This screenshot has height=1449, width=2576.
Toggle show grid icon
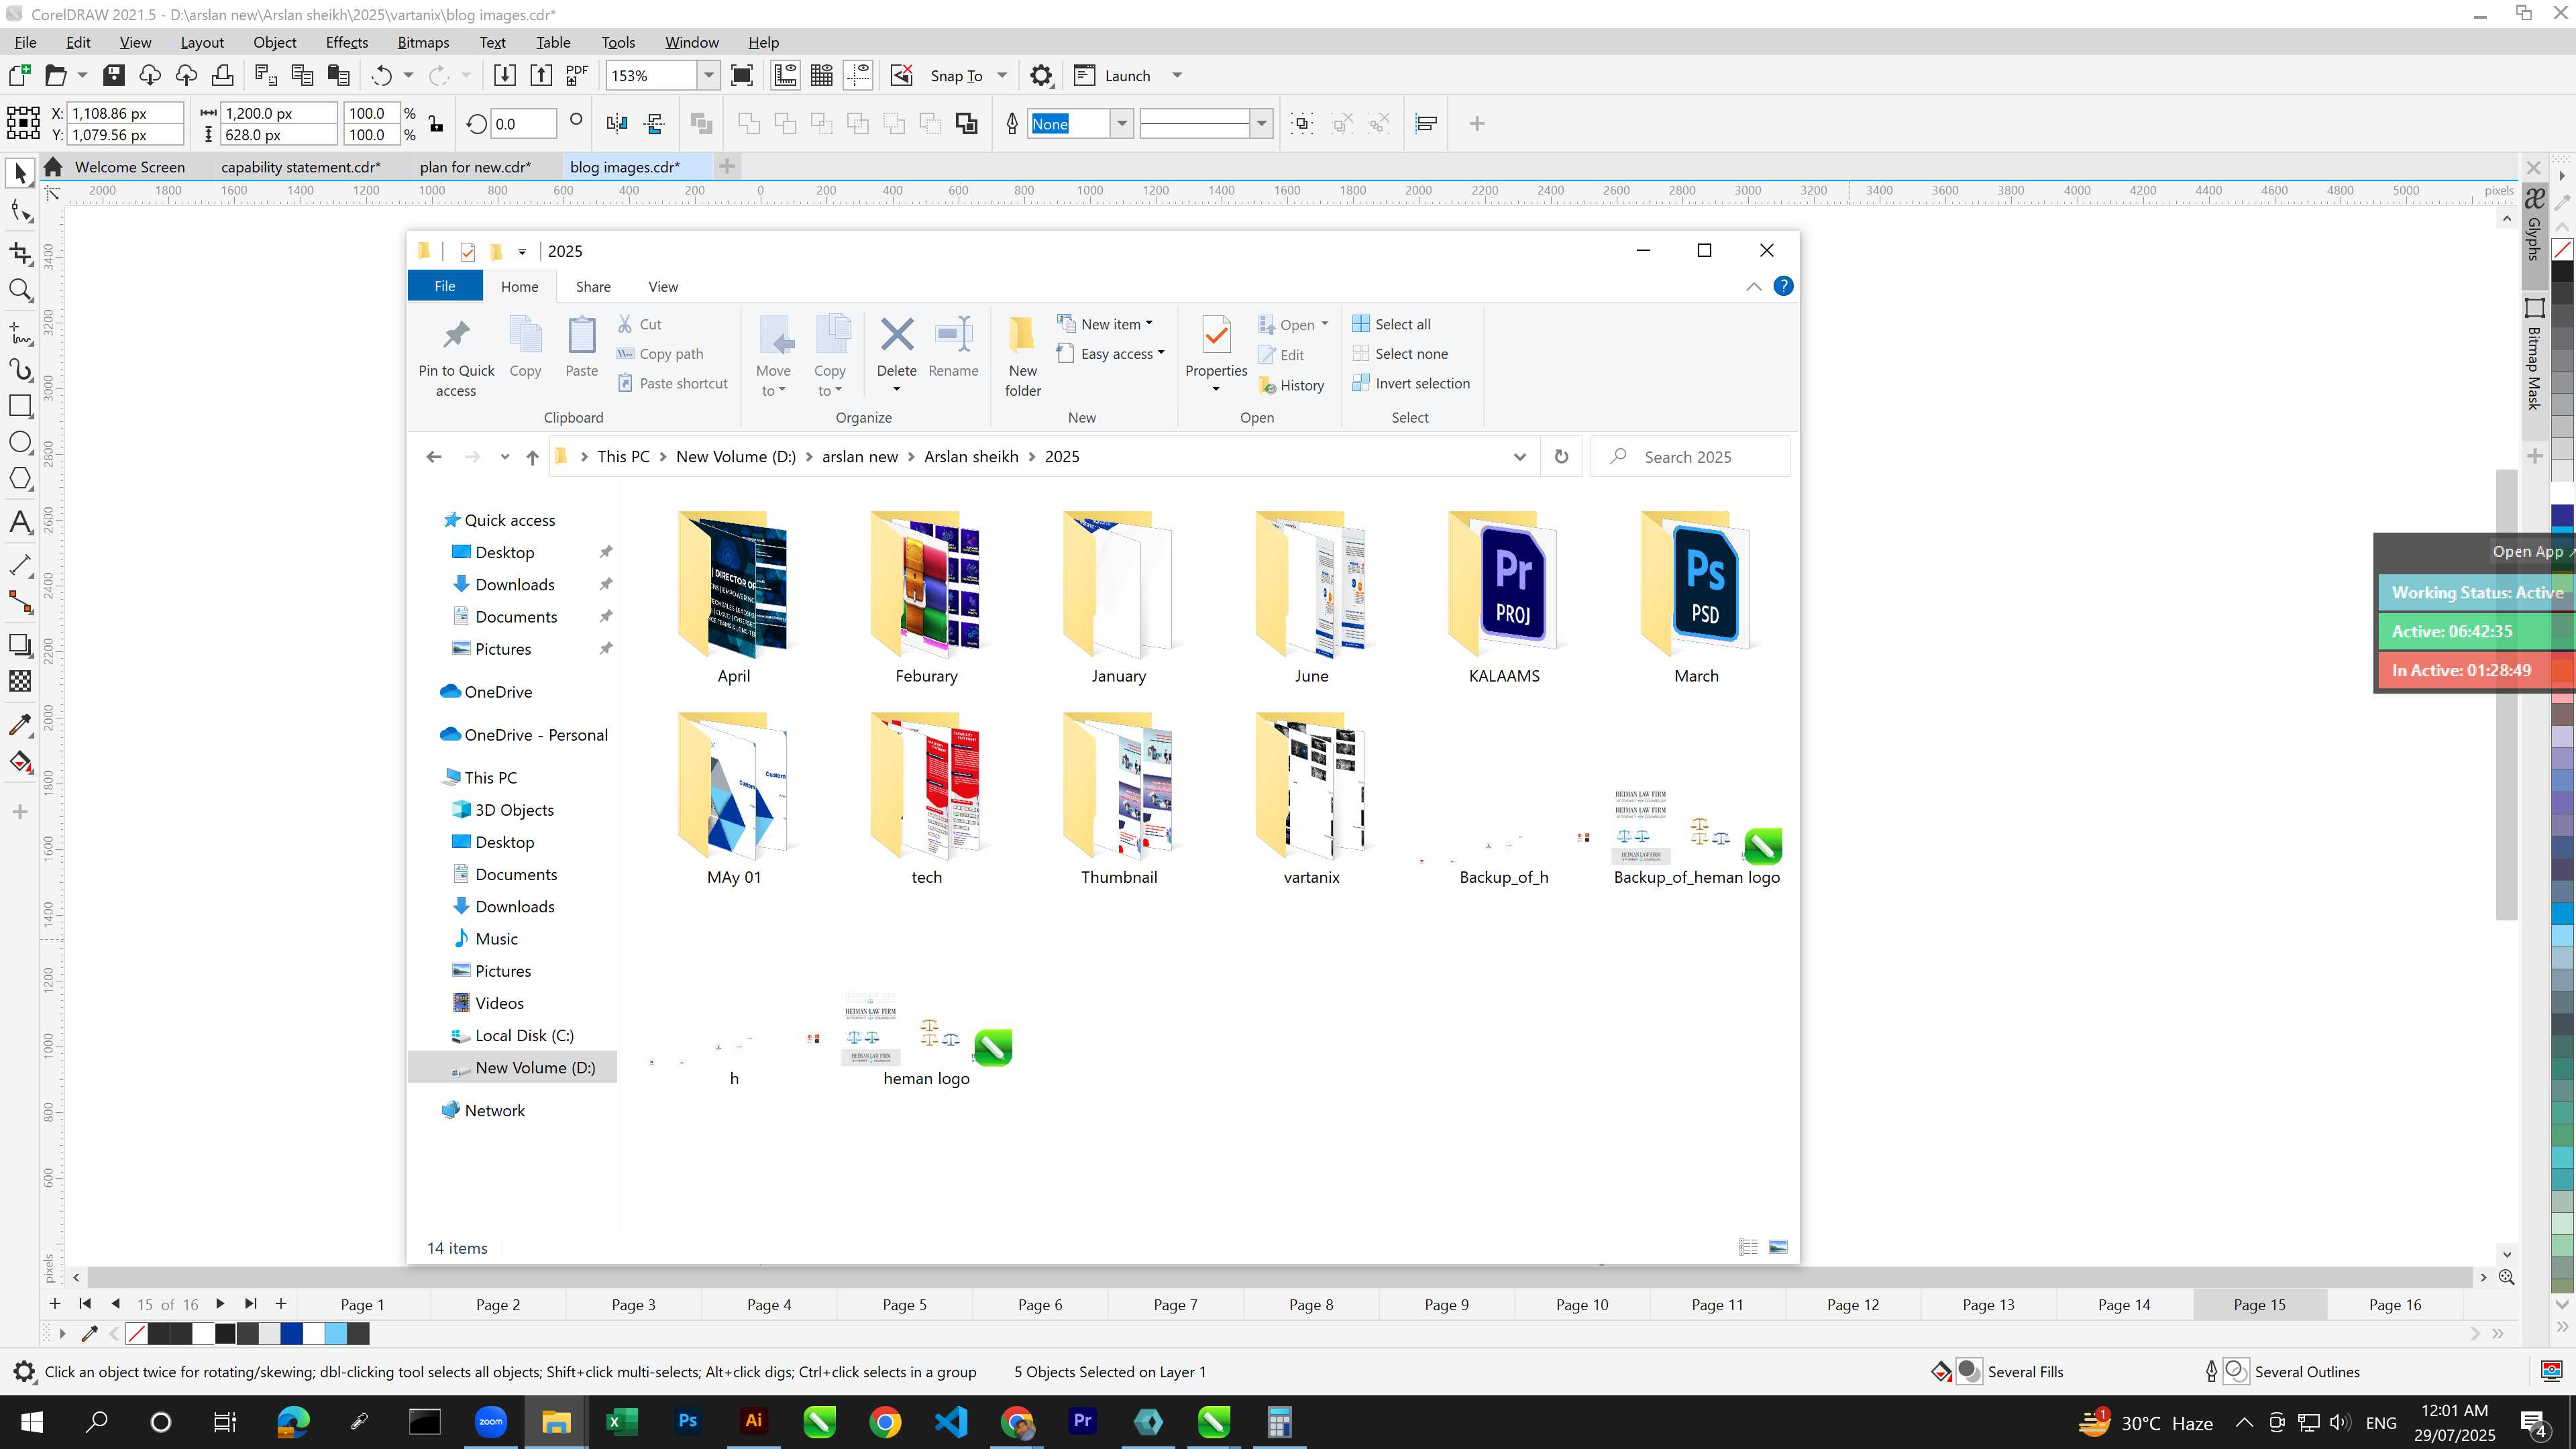pos(822,75)
